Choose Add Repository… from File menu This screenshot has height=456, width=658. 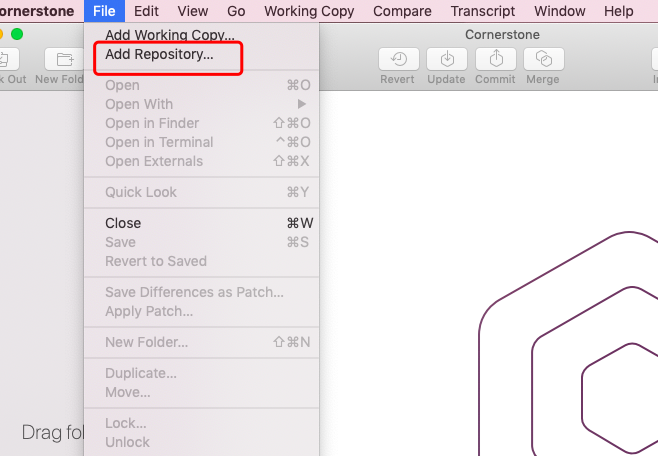click(x=201, y=54)
